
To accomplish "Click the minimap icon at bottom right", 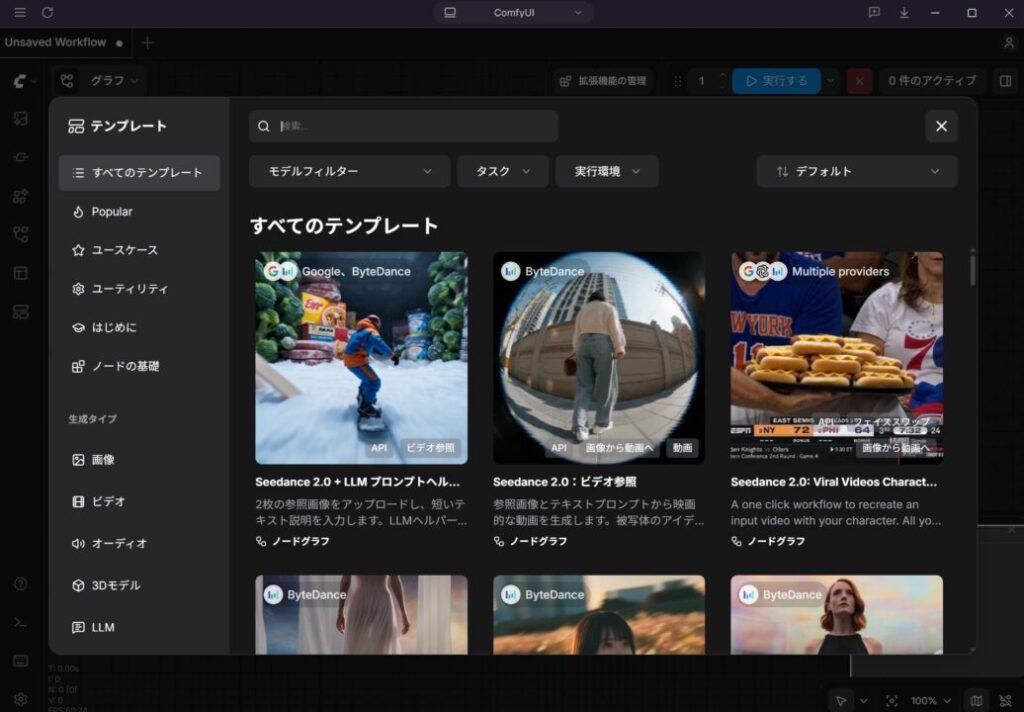I will 976,700.
